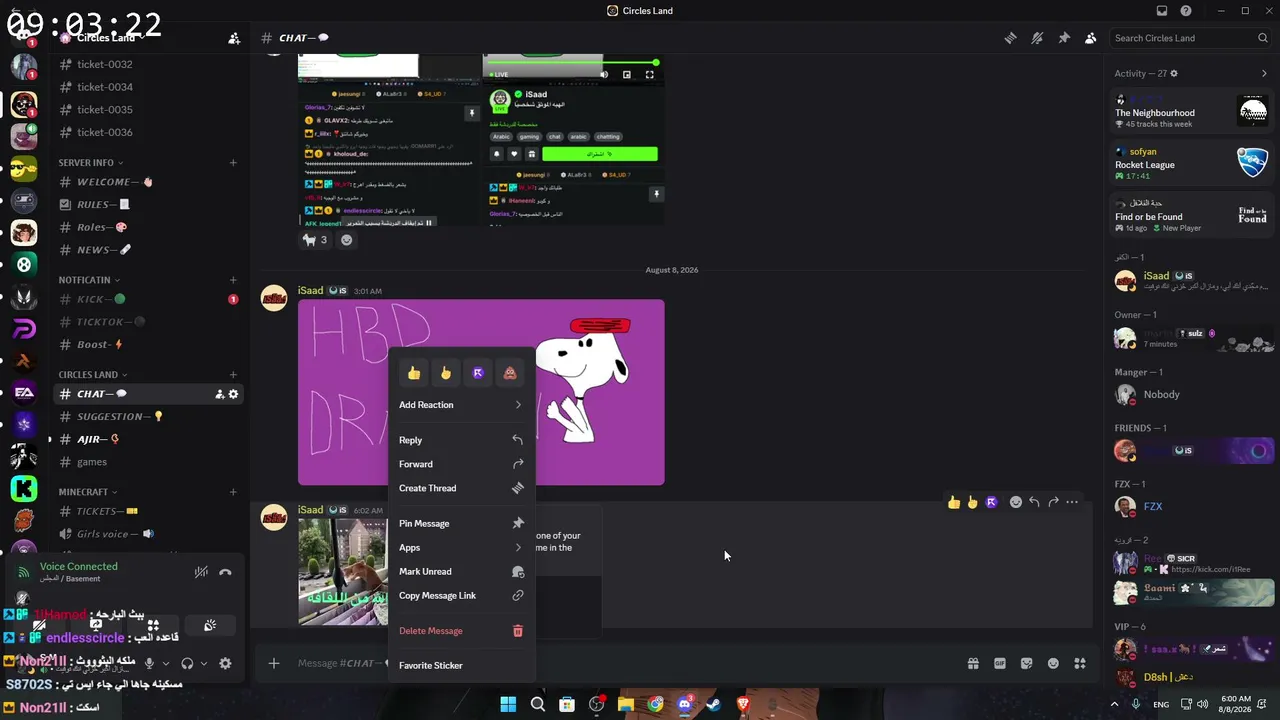Choose Copy Message Link

[461, 595]
